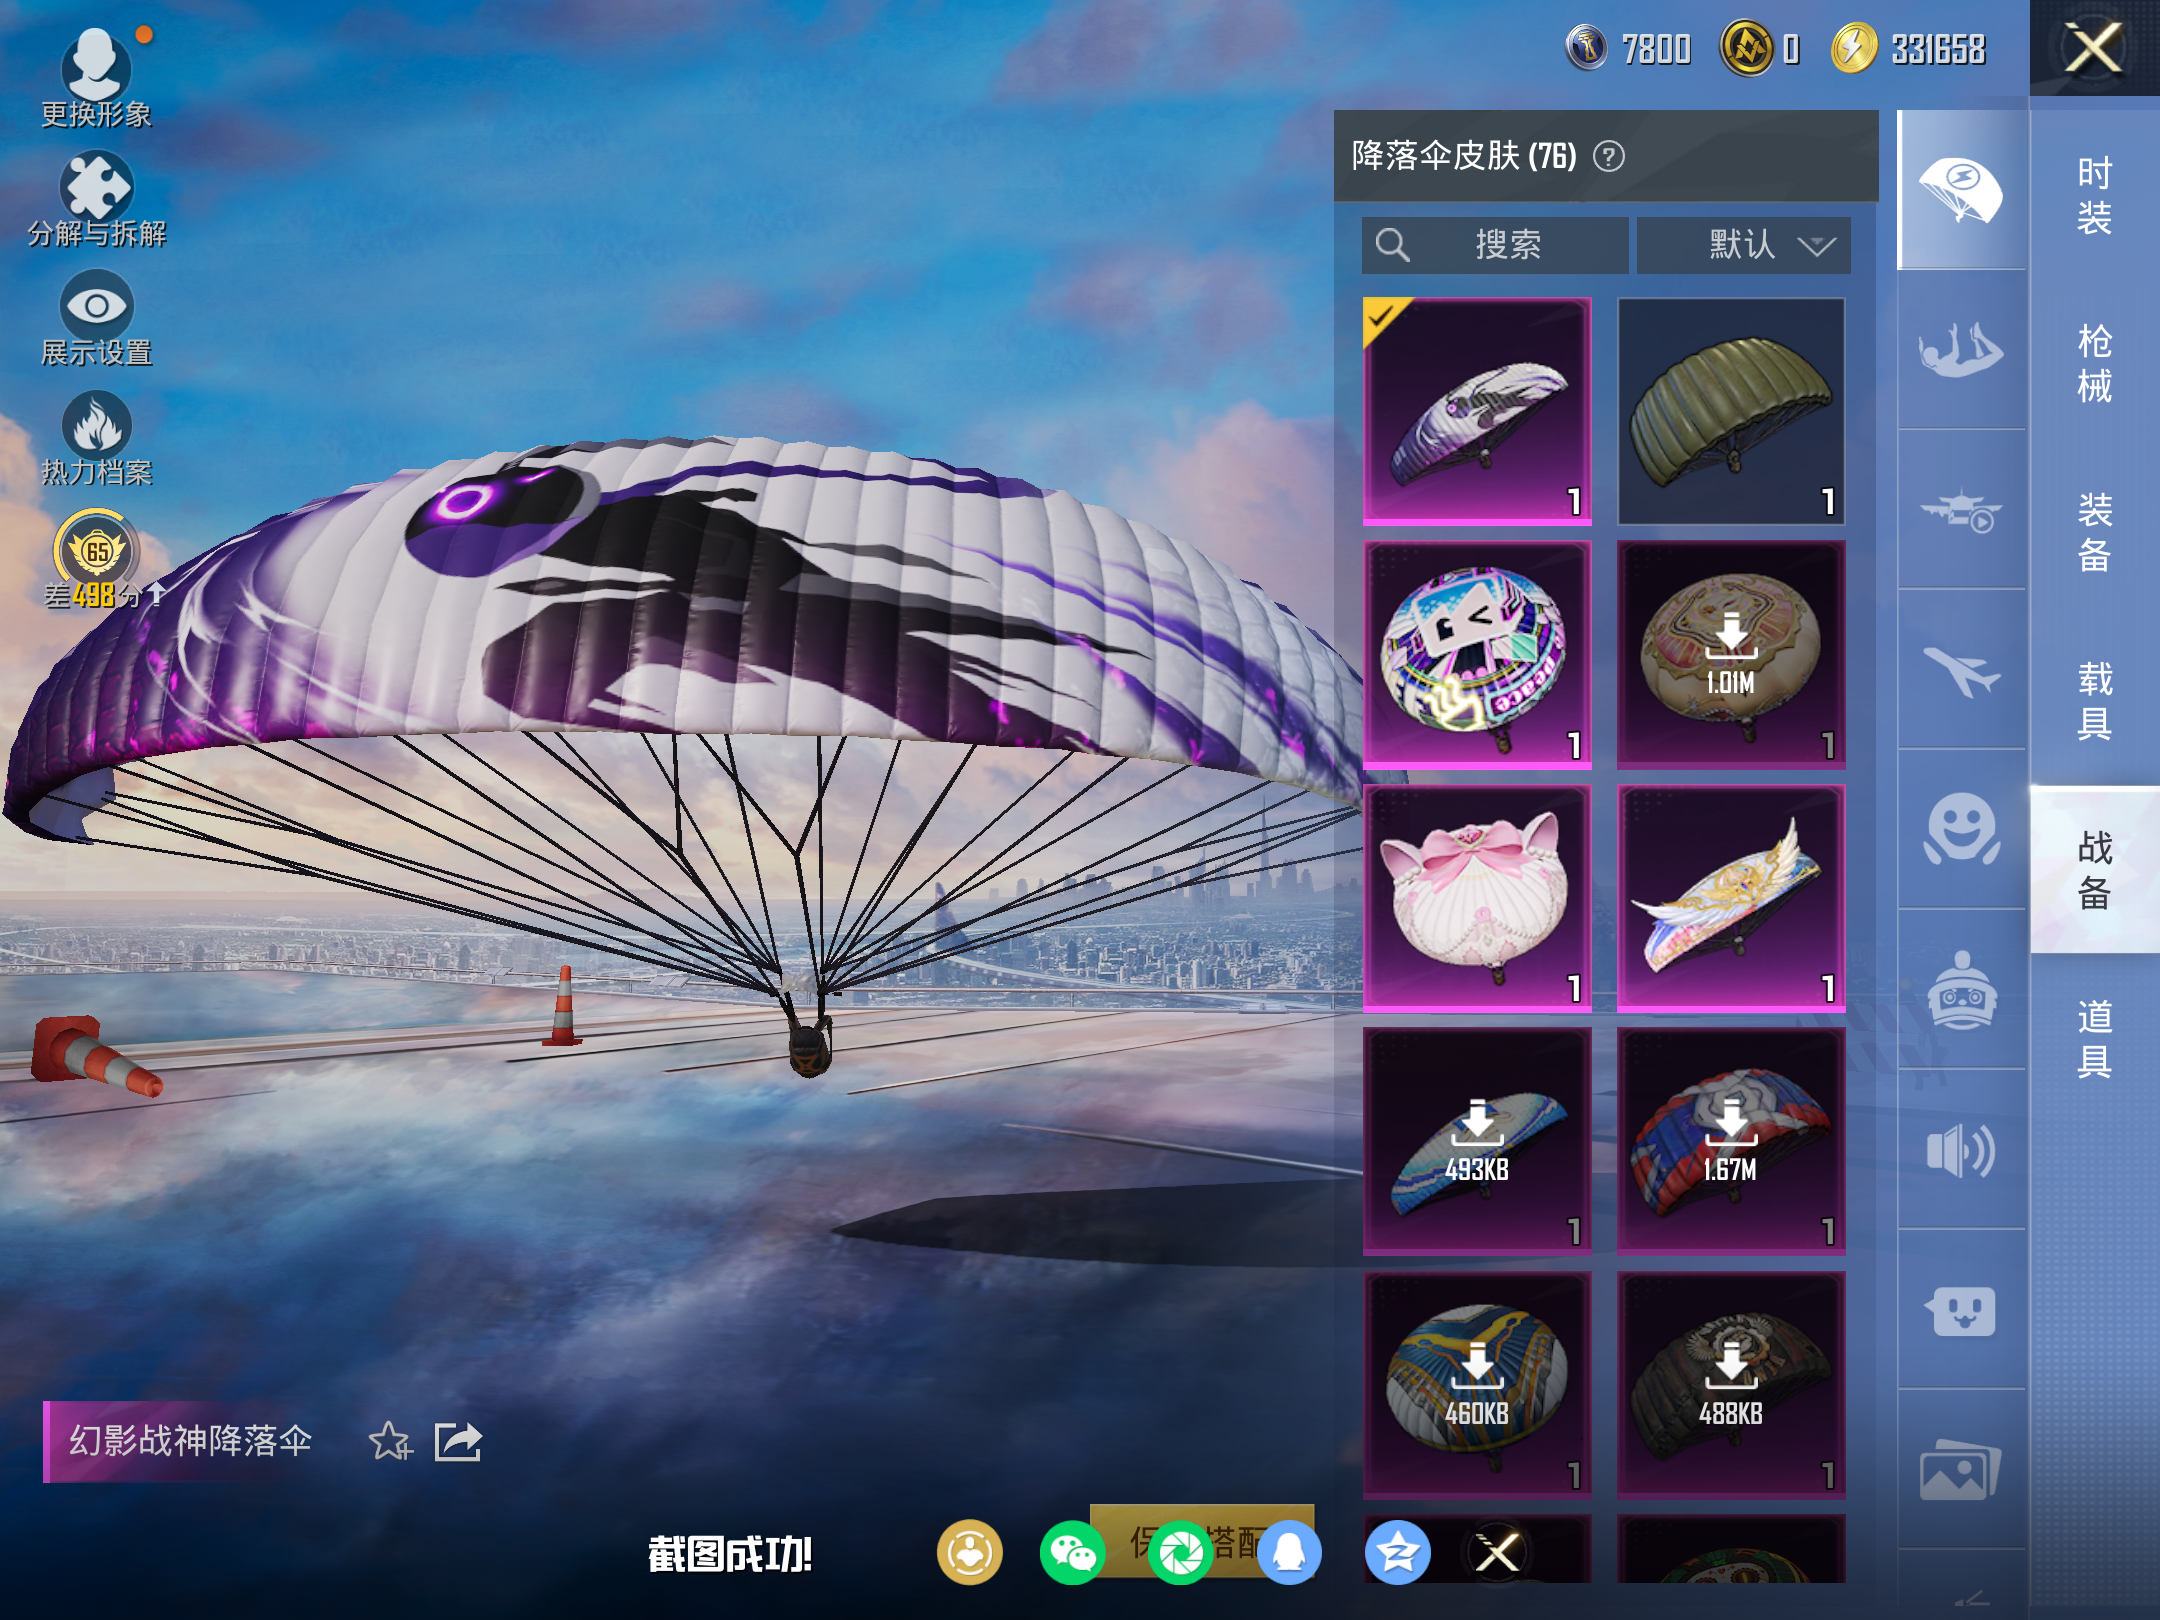Viewport: 2160px width, 1620px height.
Task: Click the 搜索 search field
Action: [x=1495, y=245]
